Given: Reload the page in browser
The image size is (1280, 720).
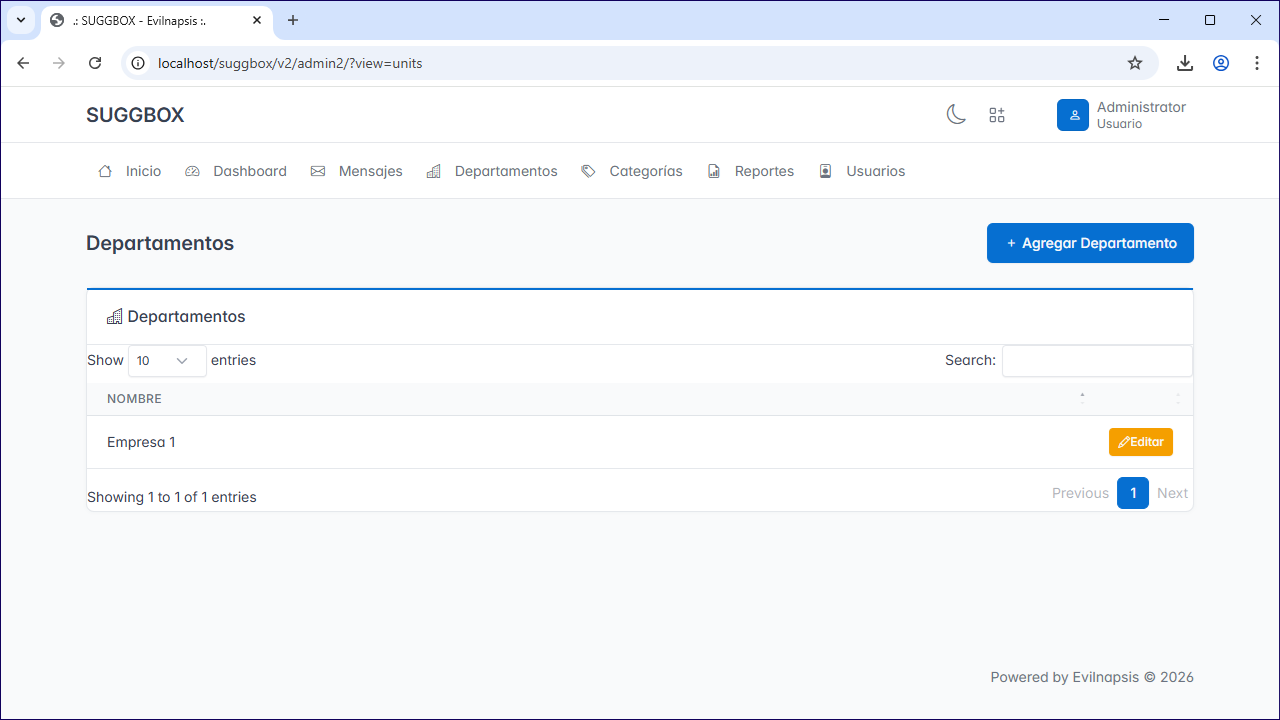Looking at the screenshot, I should coord(95,63).
